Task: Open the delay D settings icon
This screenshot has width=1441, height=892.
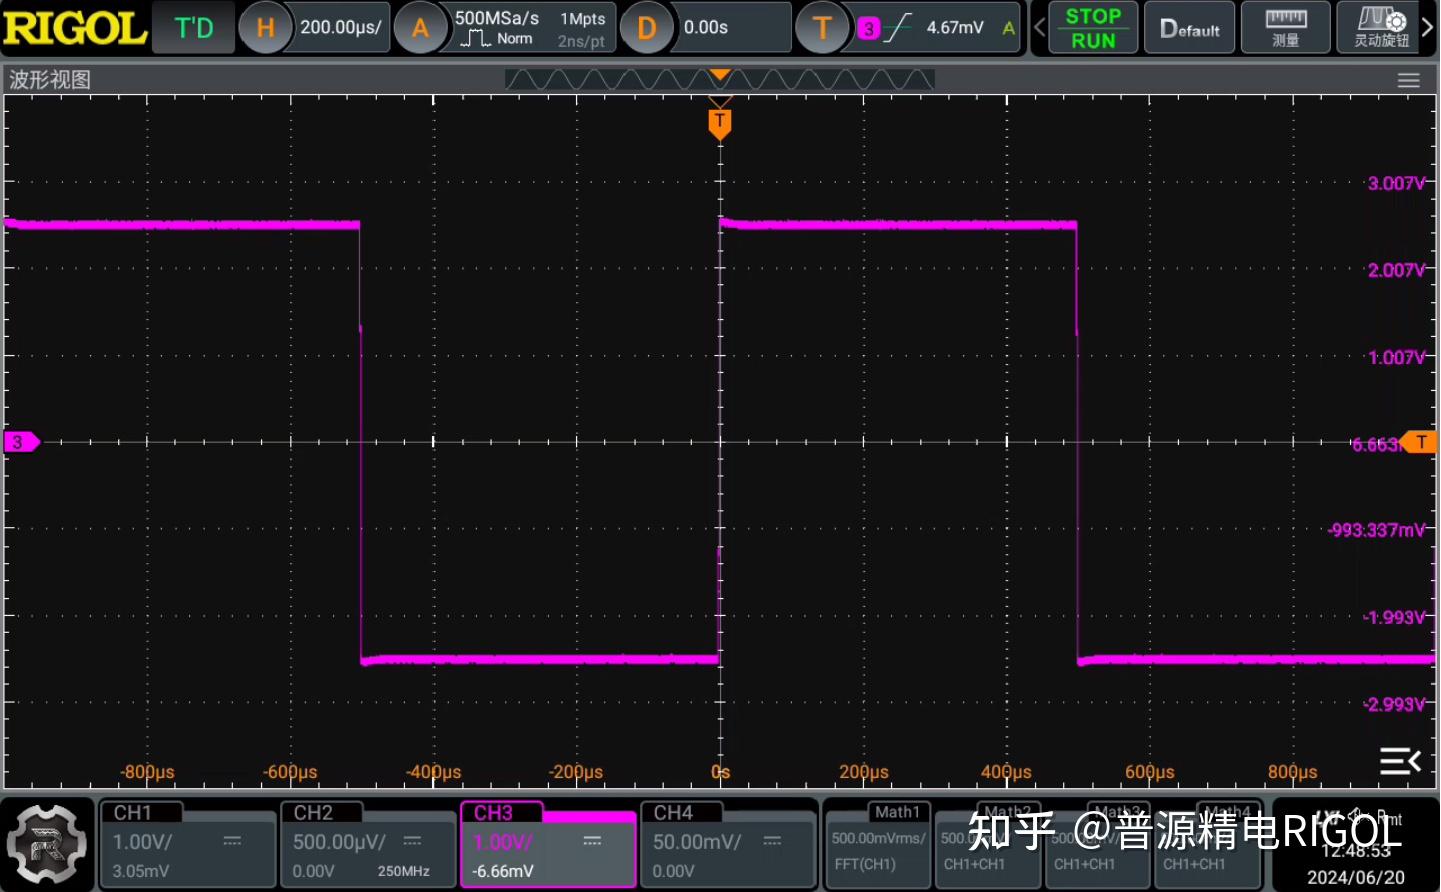Action: pyautogui.click(x=647, y=28)
